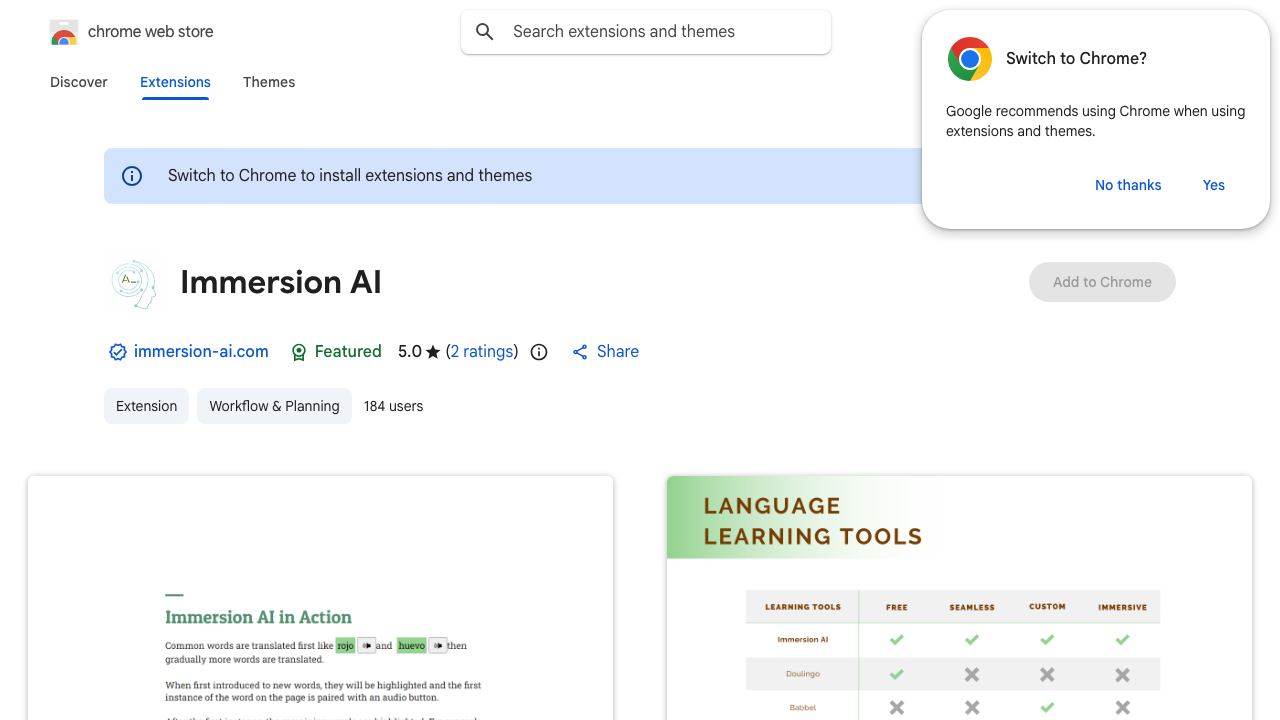Click the Chrome Web Store logo icon
The width and height of the screenshot is (1280, 720).
click(64, 32)
